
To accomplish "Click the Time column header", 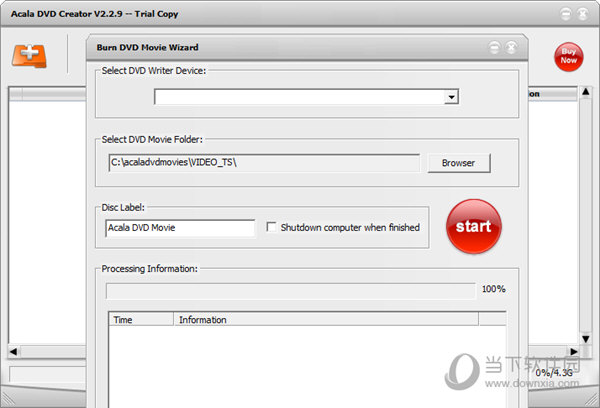I will click(x=141, y=320).
